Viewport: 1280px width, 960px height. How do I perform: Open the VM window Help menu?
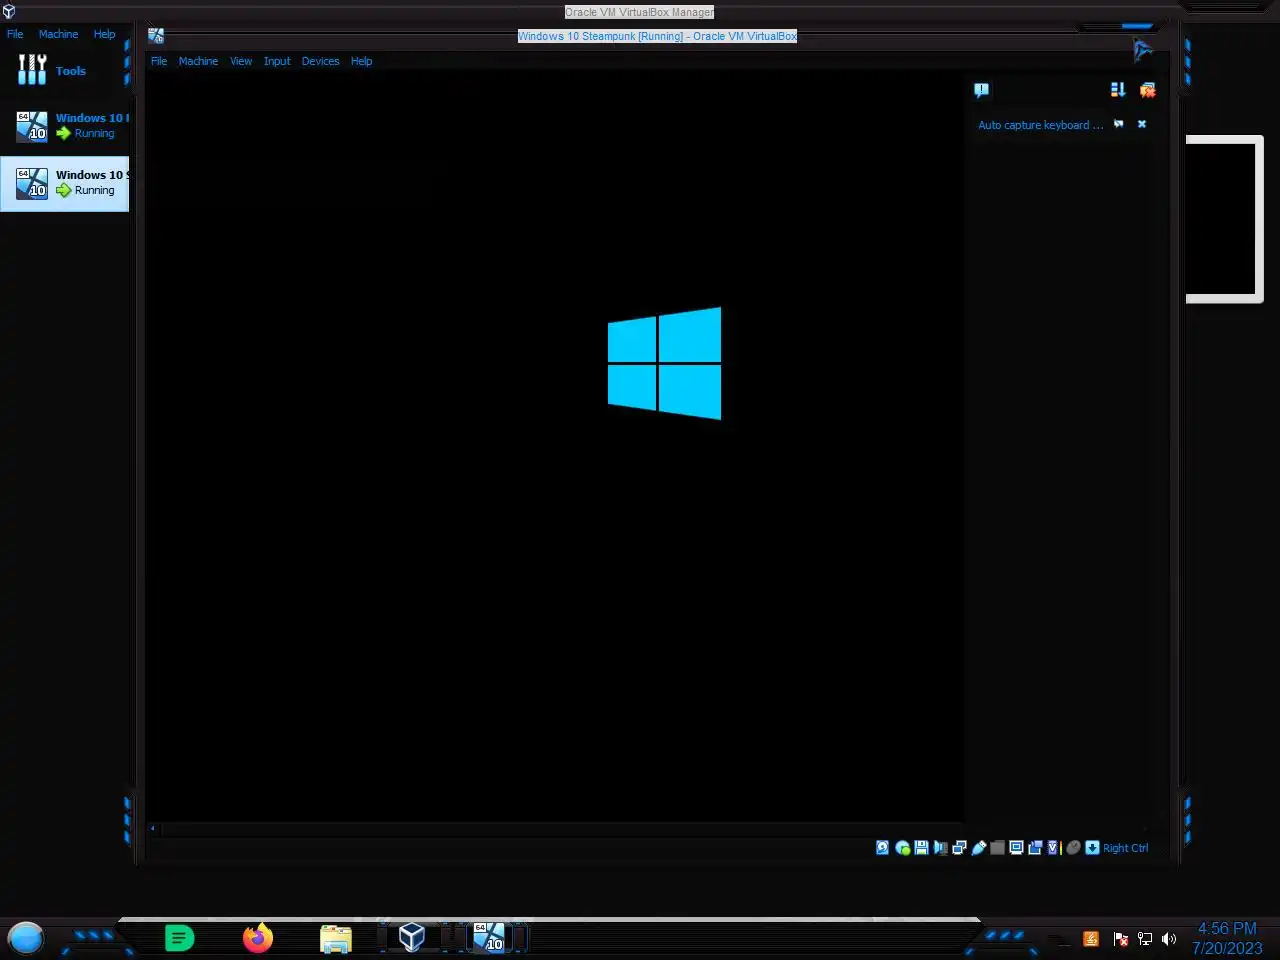(x=361, y=61)
